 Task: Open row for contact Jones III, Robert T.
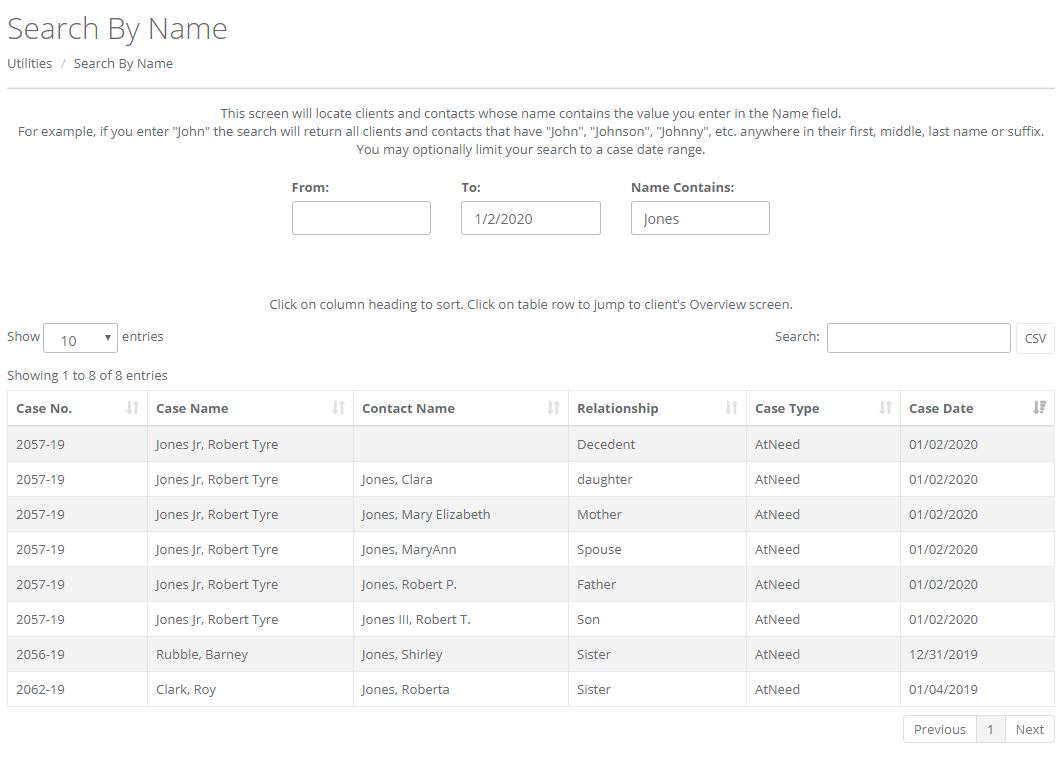(416, 619)
